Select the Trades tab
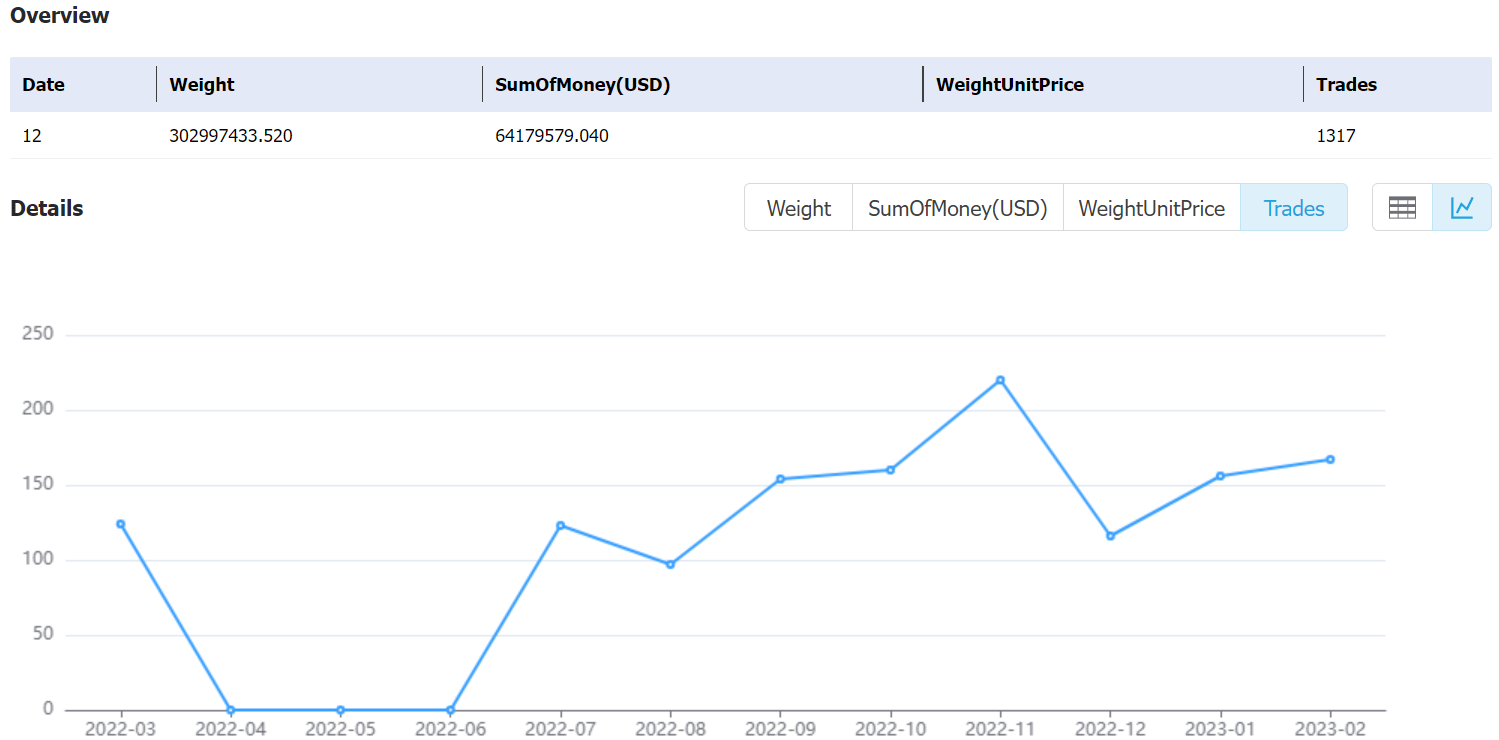 click(1294, 208)
